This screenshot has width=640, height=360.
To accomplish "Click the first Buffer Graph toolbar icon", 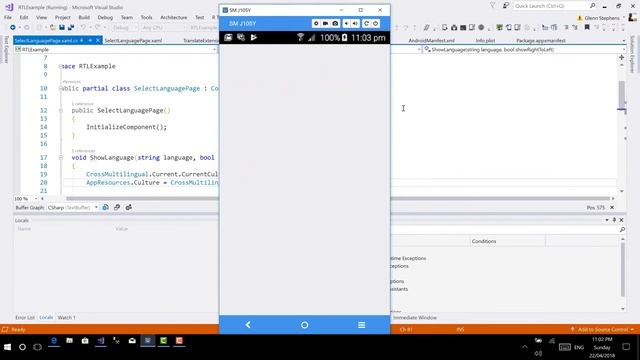I will (105, 207).
